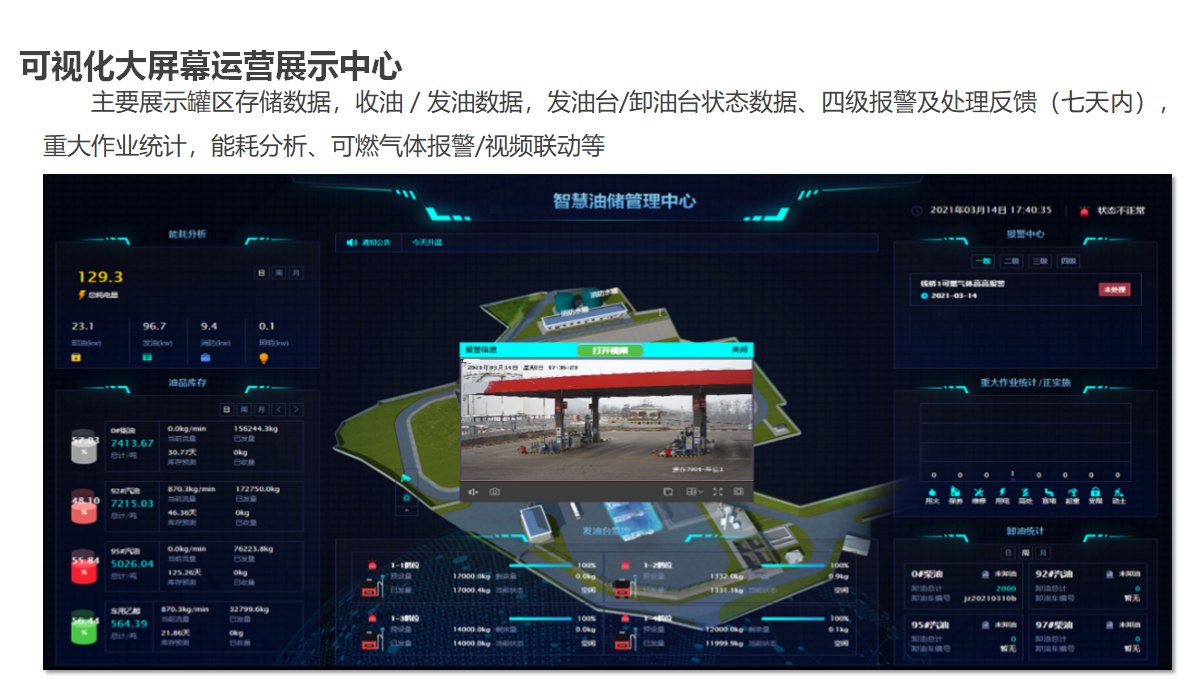
Task: Click the 打开视频 button on alarm popup
Action: coord(610,351)
